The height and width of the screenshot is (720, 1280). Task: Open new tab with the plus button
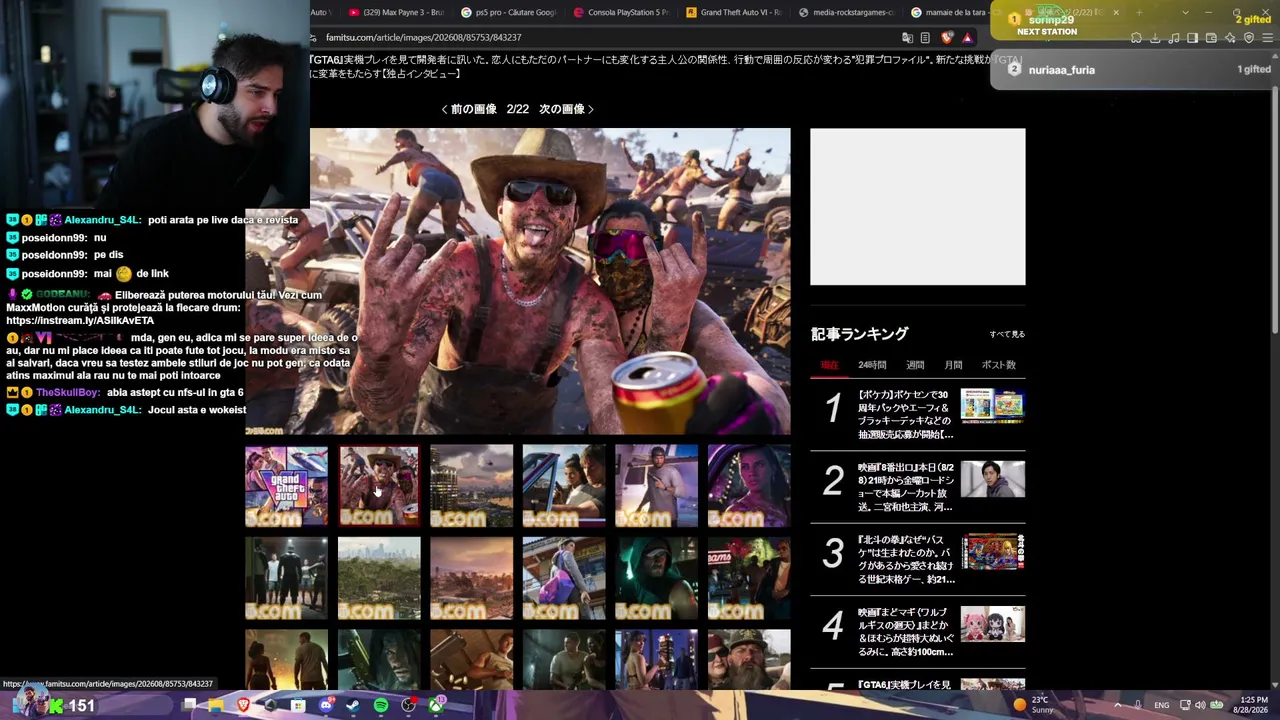(1138, 12)
